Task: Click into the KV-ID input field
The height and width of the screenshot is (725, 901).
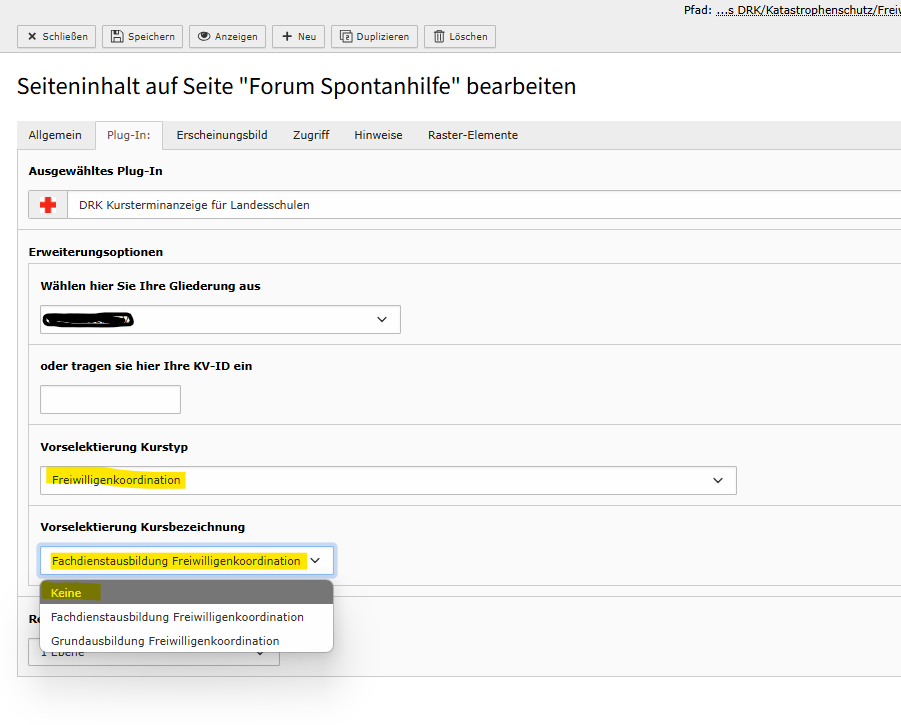Action: pyautogui.click(x=110, y=400)
